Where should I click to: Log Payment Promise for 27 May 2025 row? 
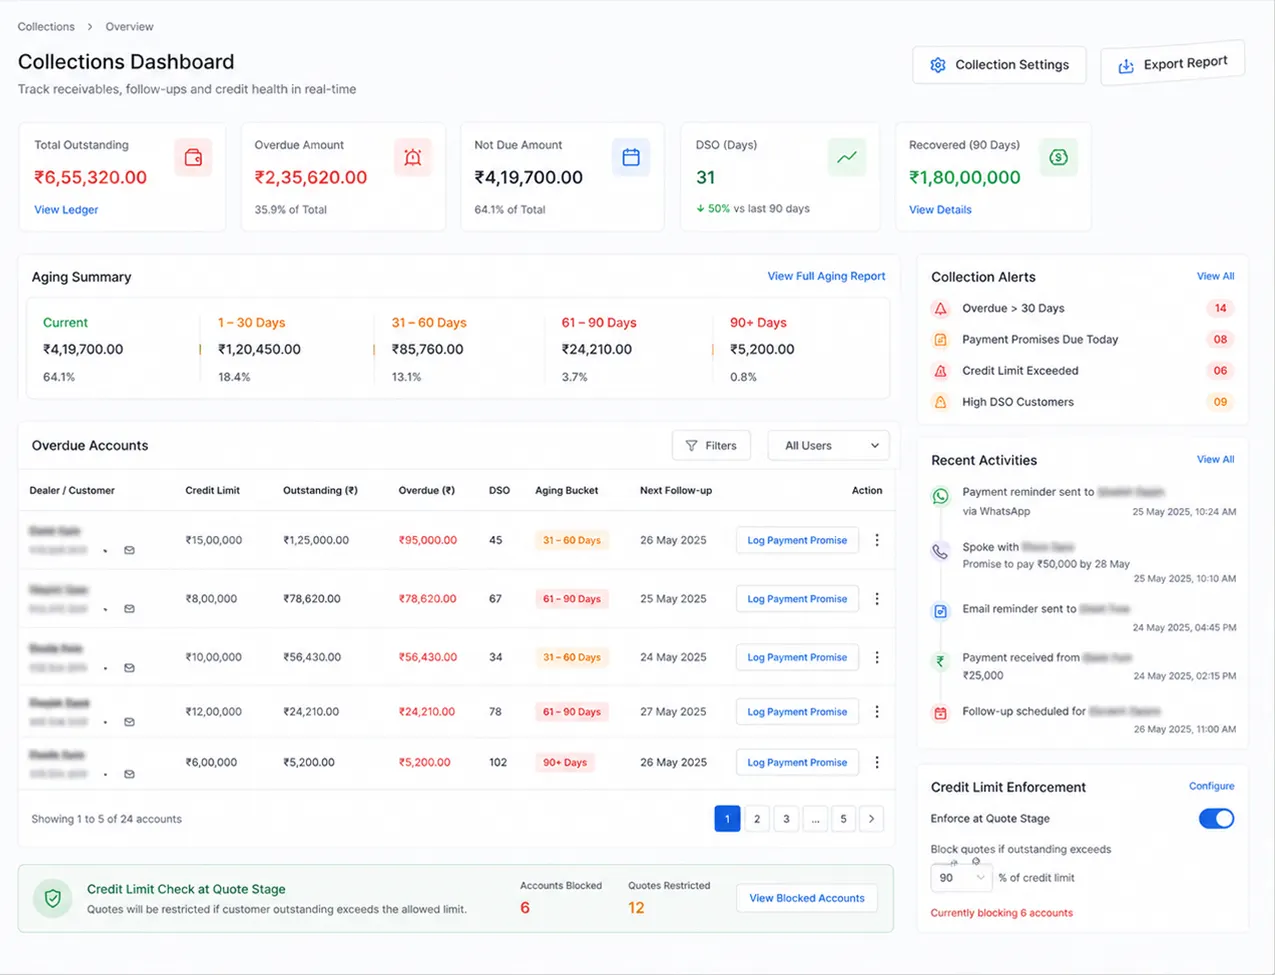(797, 712)
